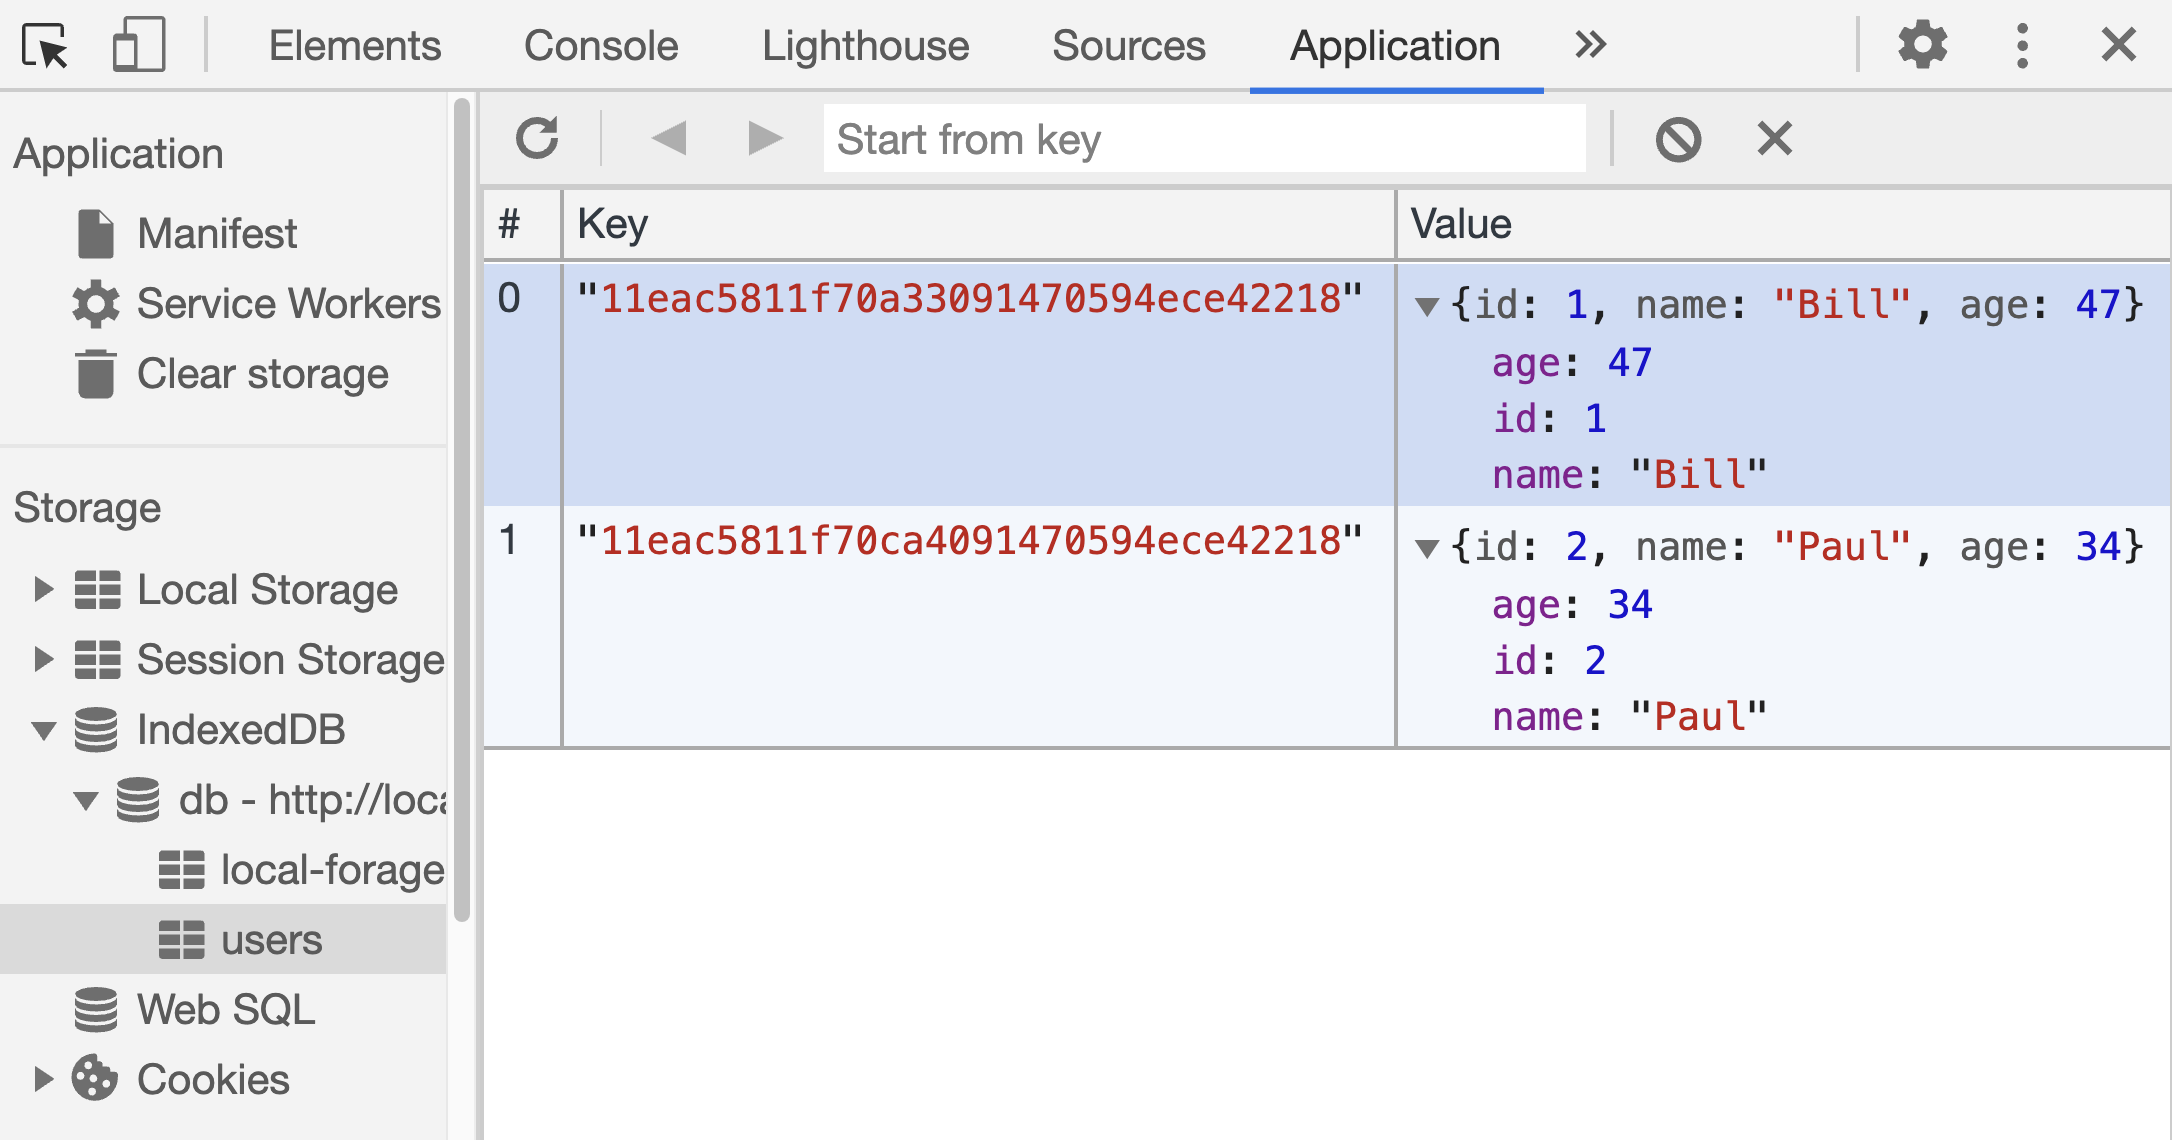Screen dimensions: 2172x1140
Task: Open the three-dot customize menu
Action: pyautogui.click(x=2022, y=46)
